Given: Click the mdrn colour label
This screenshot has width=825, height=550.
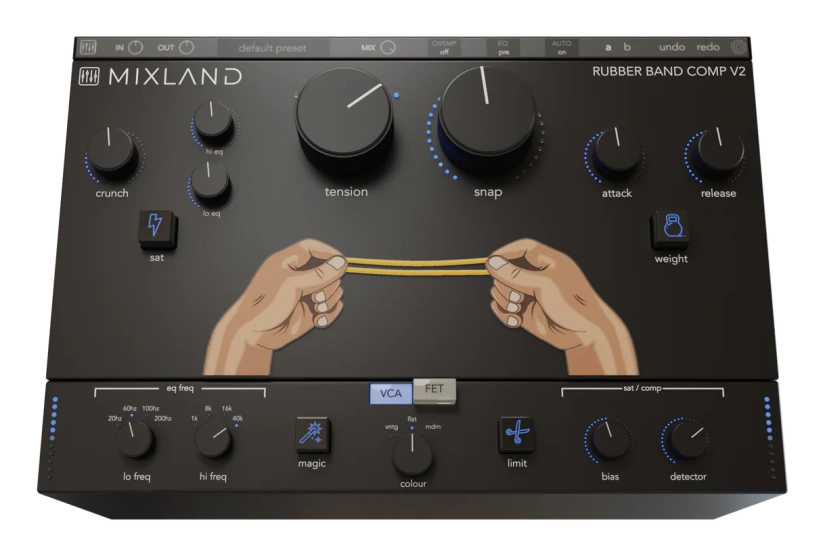Looking at the screenshot, I should pyautogui.click(x=433, y=427).
